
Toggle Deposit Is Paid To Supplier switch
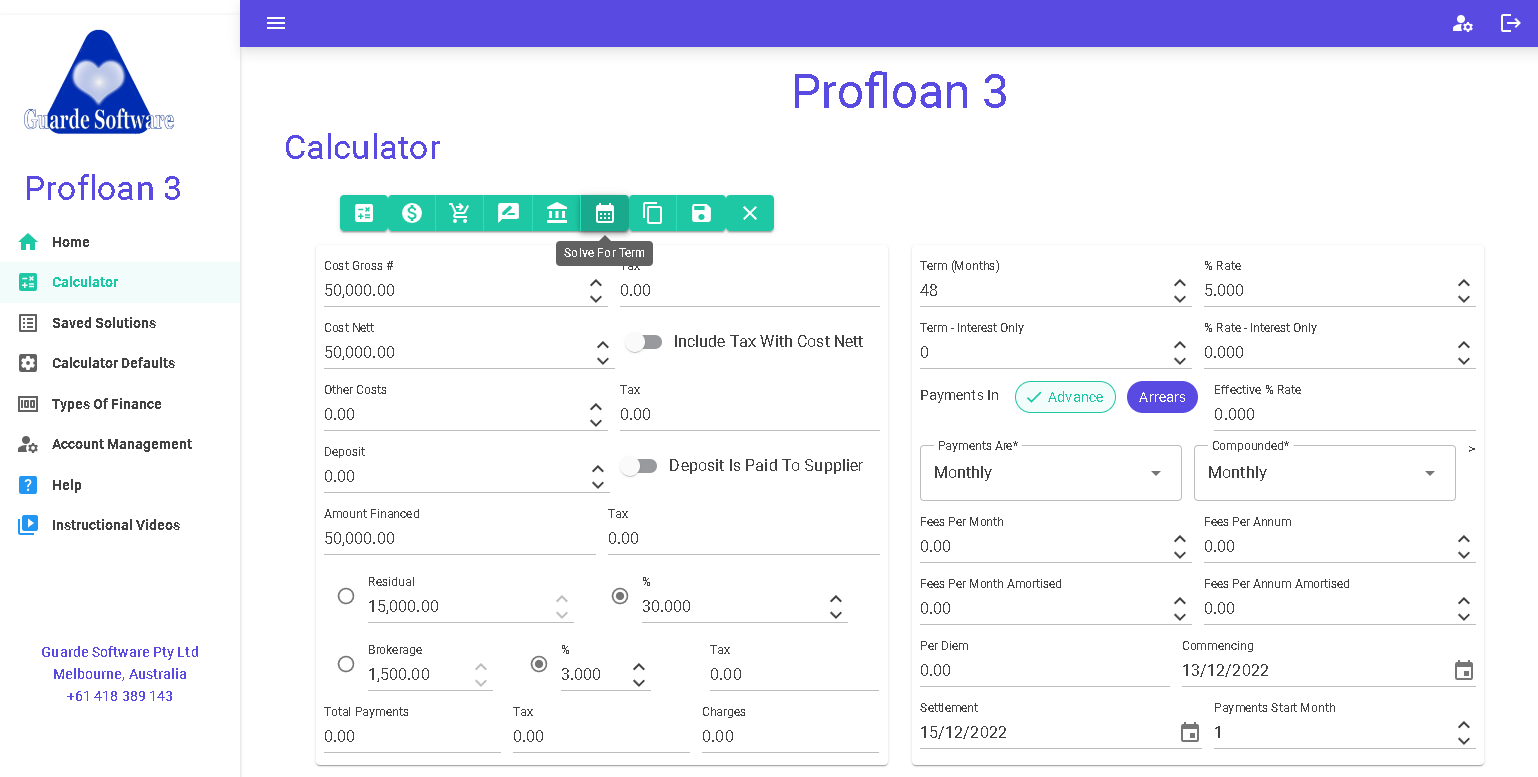point(639,466)
